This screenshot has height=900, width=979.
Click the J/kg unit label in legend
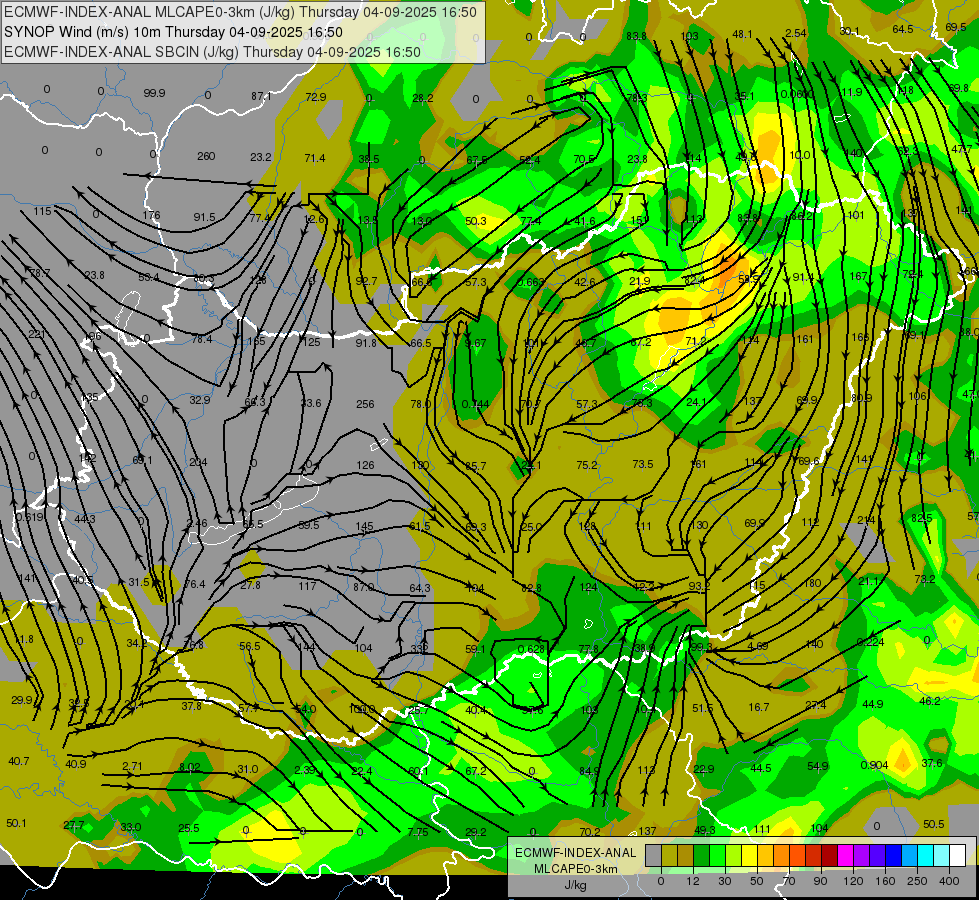click(576, 885)
